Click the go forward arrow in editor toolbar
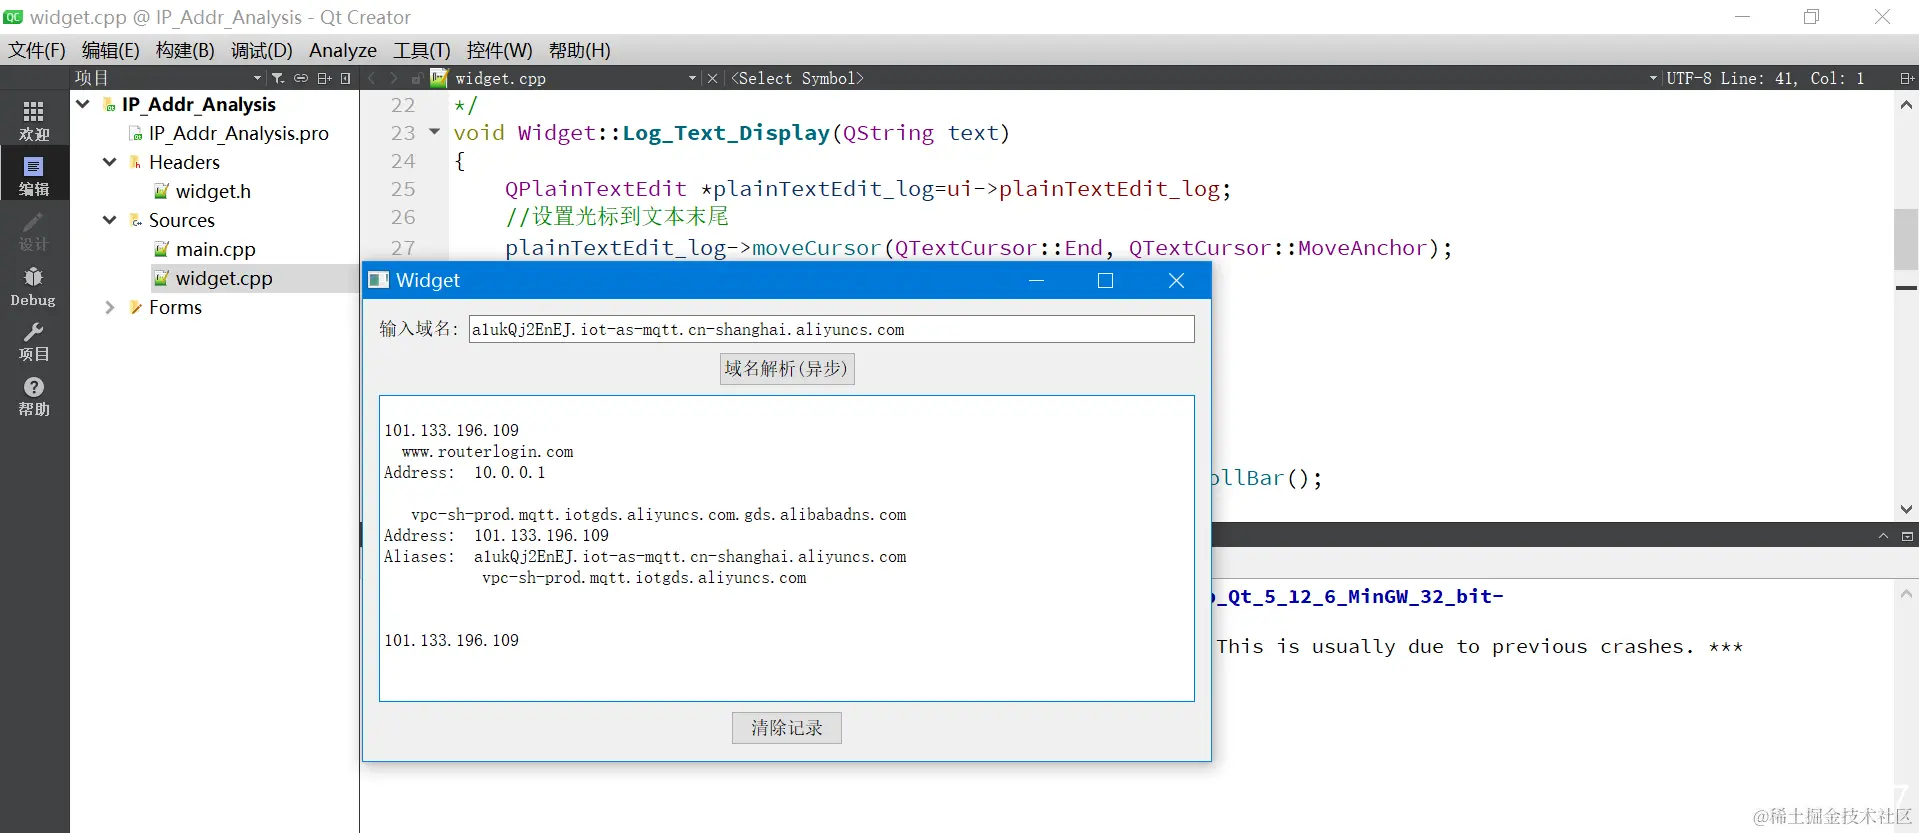The width and height of the screenshot is (1919, 833). click(x=394, y=78)
